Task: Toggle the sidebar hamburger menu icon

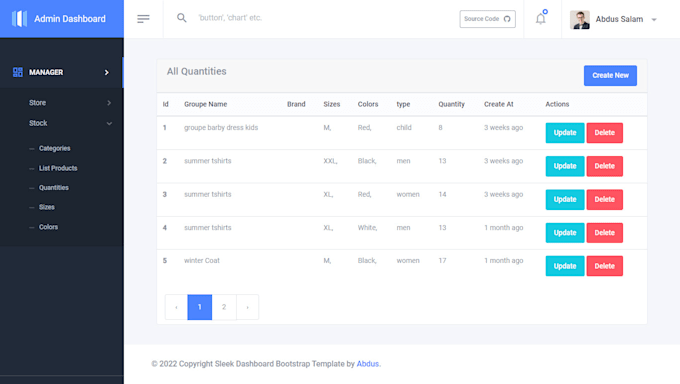Action: [x=143, y=19]
